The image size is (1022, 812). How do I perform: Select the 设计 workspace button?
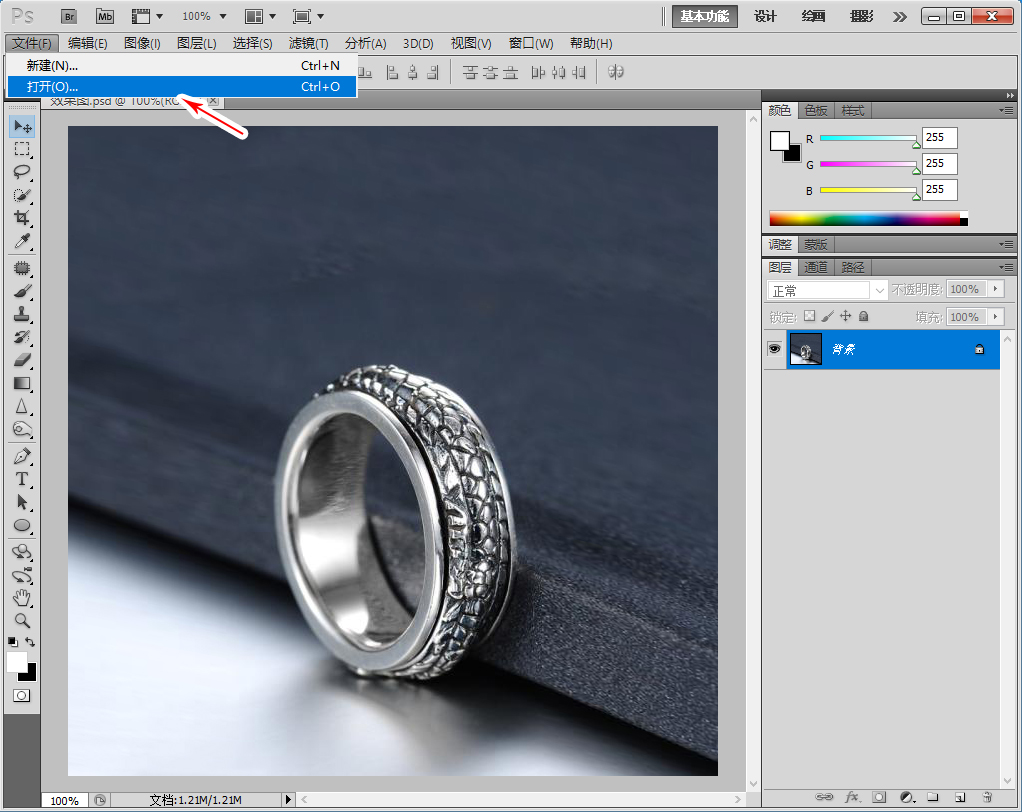pos(765,16)
